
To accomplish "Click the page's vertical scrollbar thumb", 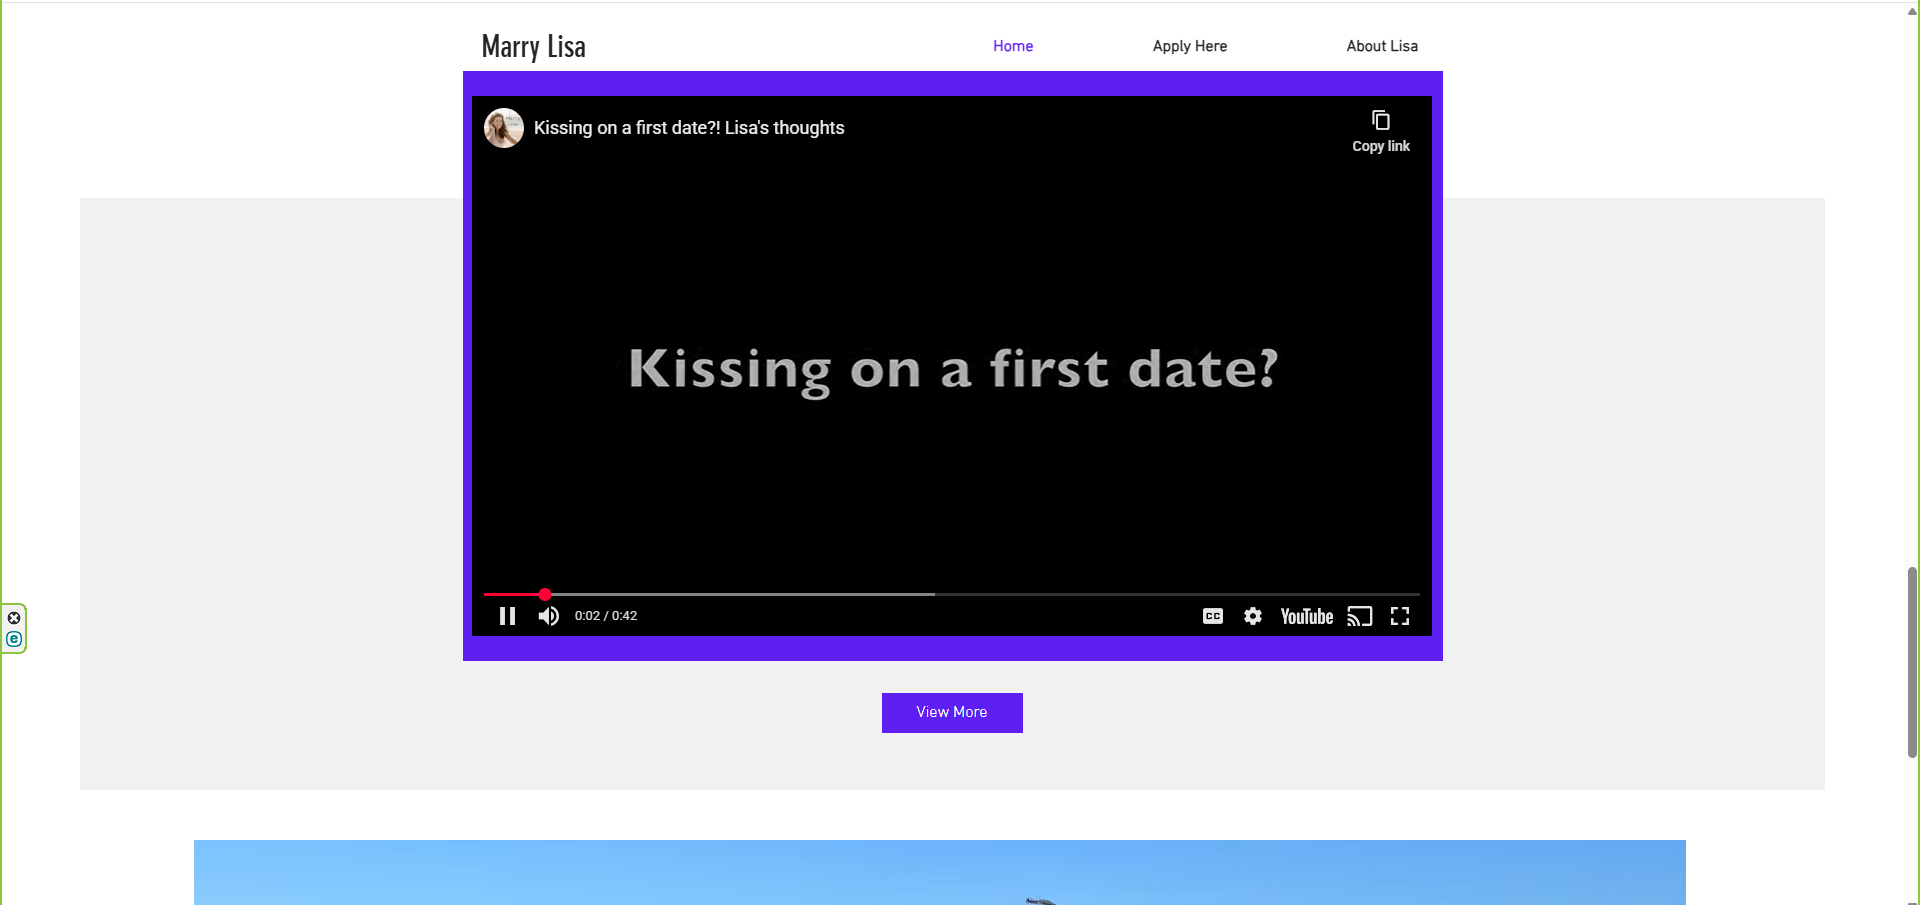I will [x=1912, y=660].
